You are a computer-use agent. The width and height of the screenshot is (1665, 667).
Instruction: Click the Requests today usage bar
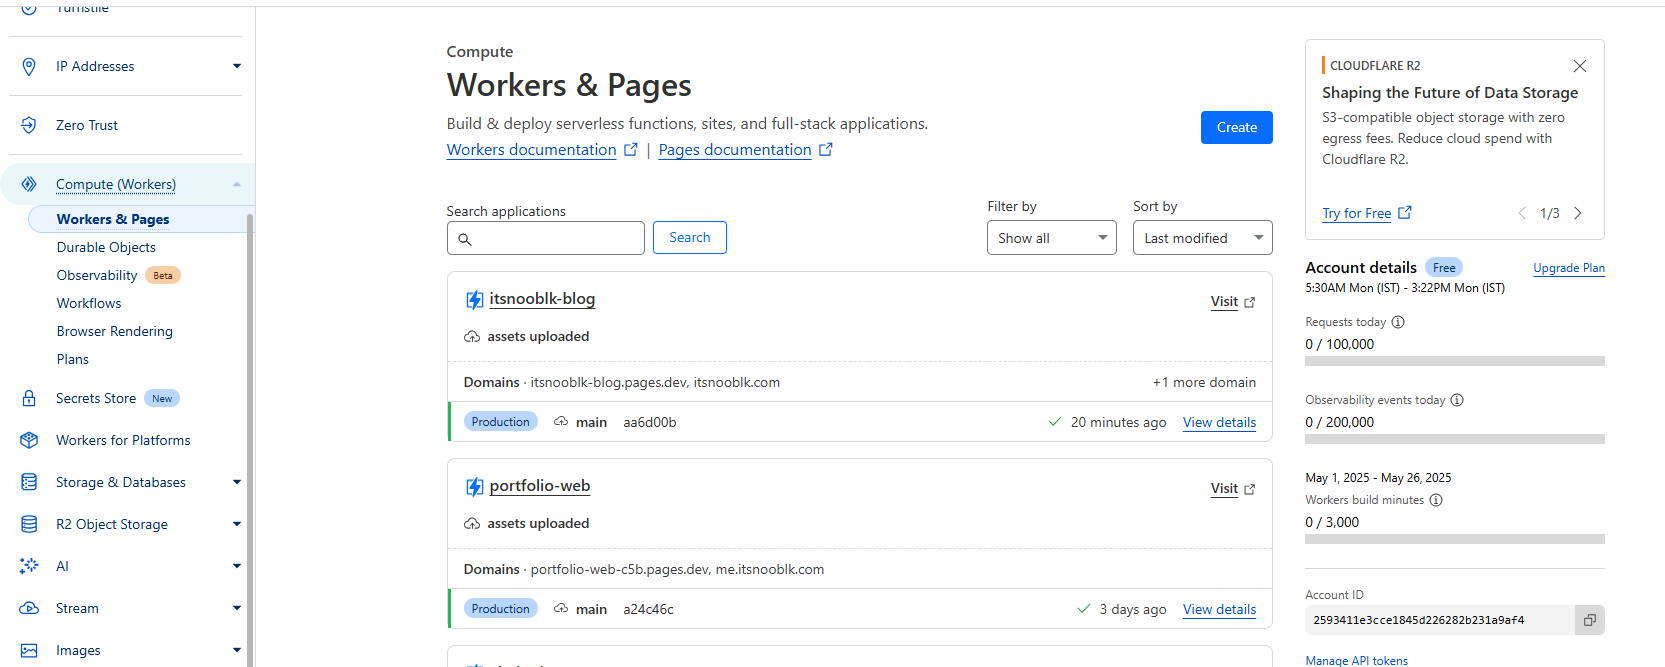coord(1455,361)
